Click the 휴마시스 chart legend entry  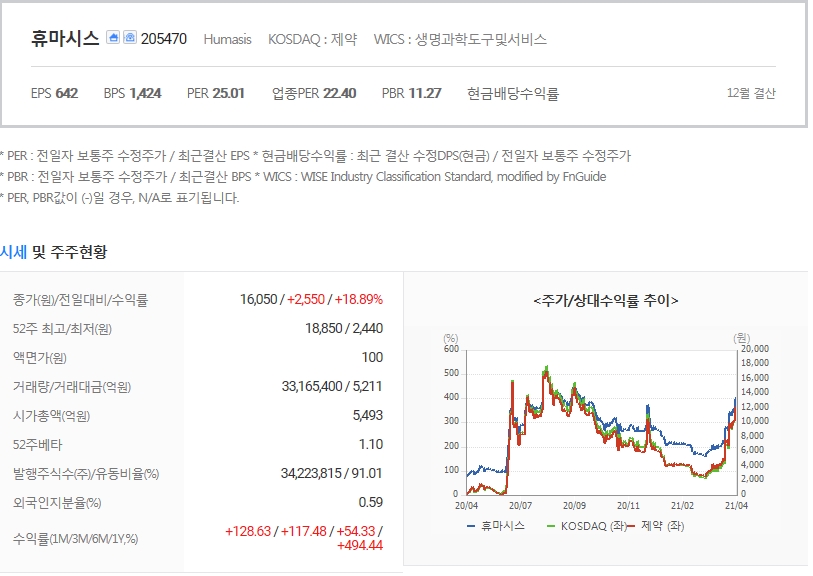[496, 526]
